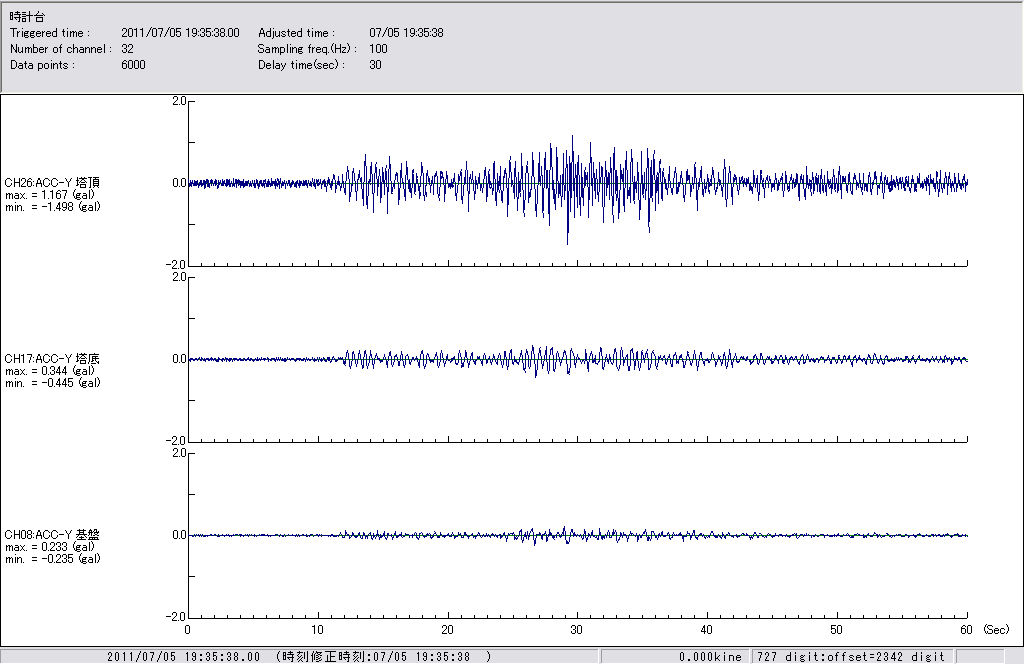Click the CH26 min. = -1.498 gal reading
Viewport: 1024px width, 664px height.
[x=52, y=207]
